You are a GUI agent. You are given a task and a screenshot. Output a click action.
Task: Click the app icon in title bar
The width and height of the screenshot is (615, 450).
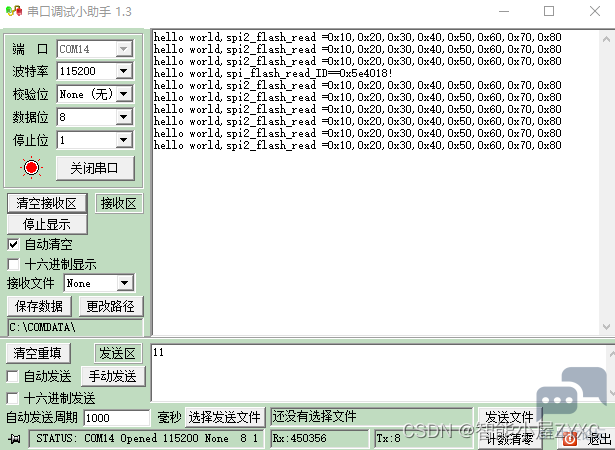click(x=14, y=11)
